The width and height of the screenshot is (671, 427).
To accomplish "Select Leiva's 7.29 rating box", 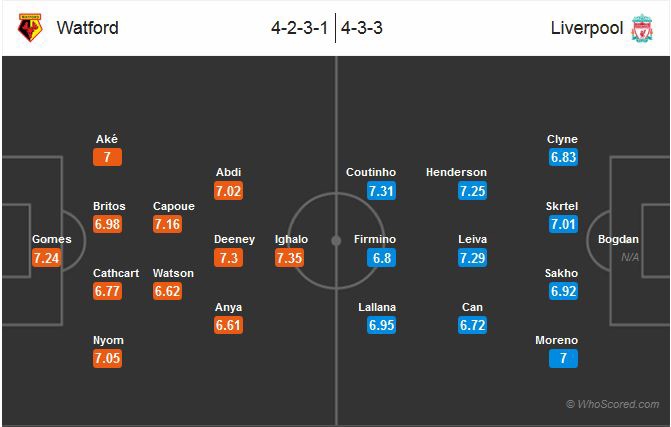I will tap(473, 258).
